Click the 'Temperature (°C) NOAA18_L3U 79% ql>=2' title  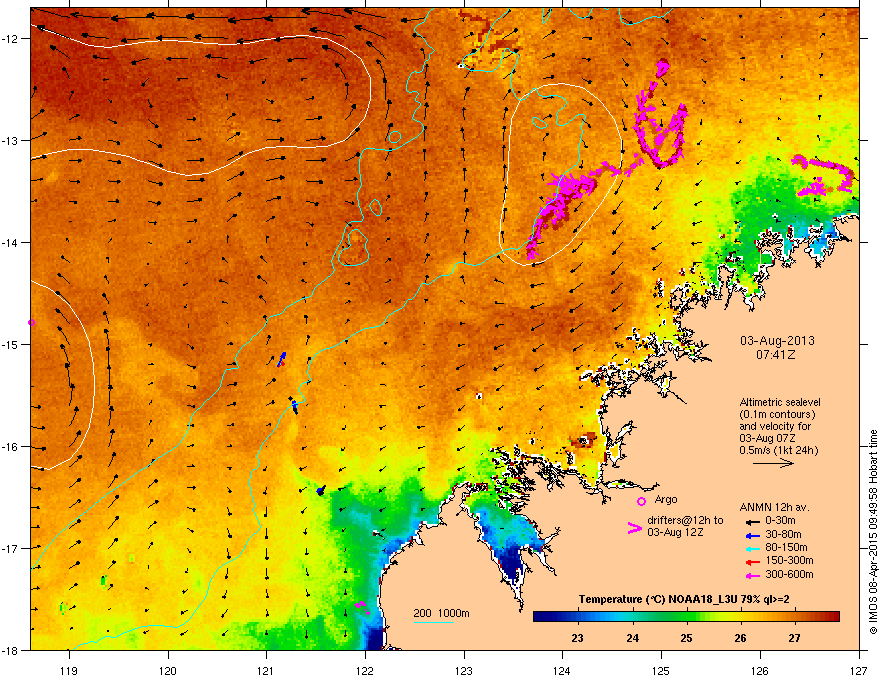pyautogui.click(x=684, y=599)
